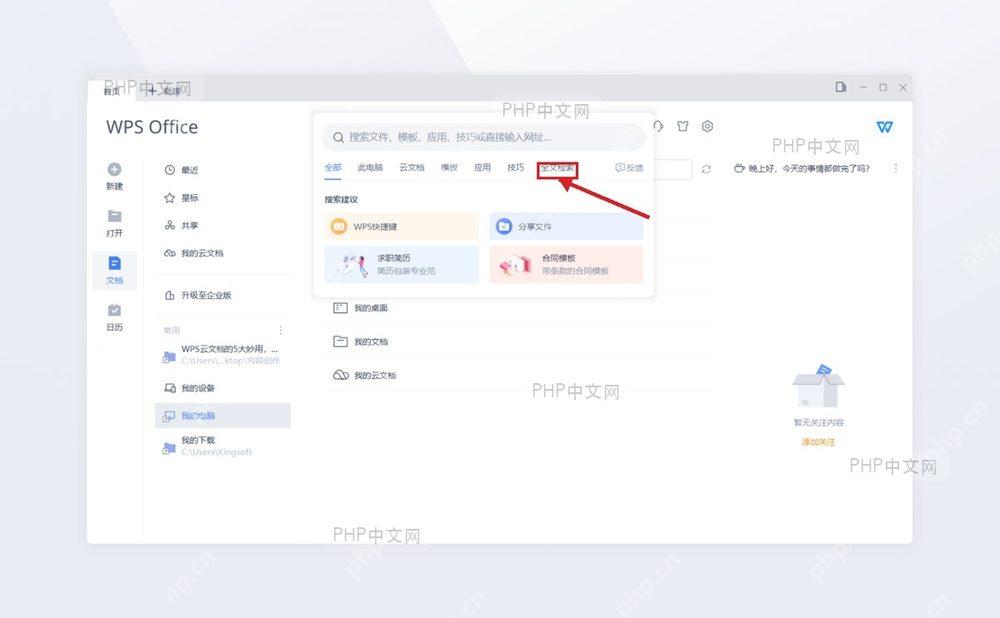The height and width of the screenshot is (618, 1000).
Task: Show 星标 starred files in the sidebar
Action: [x=182, y=198]
